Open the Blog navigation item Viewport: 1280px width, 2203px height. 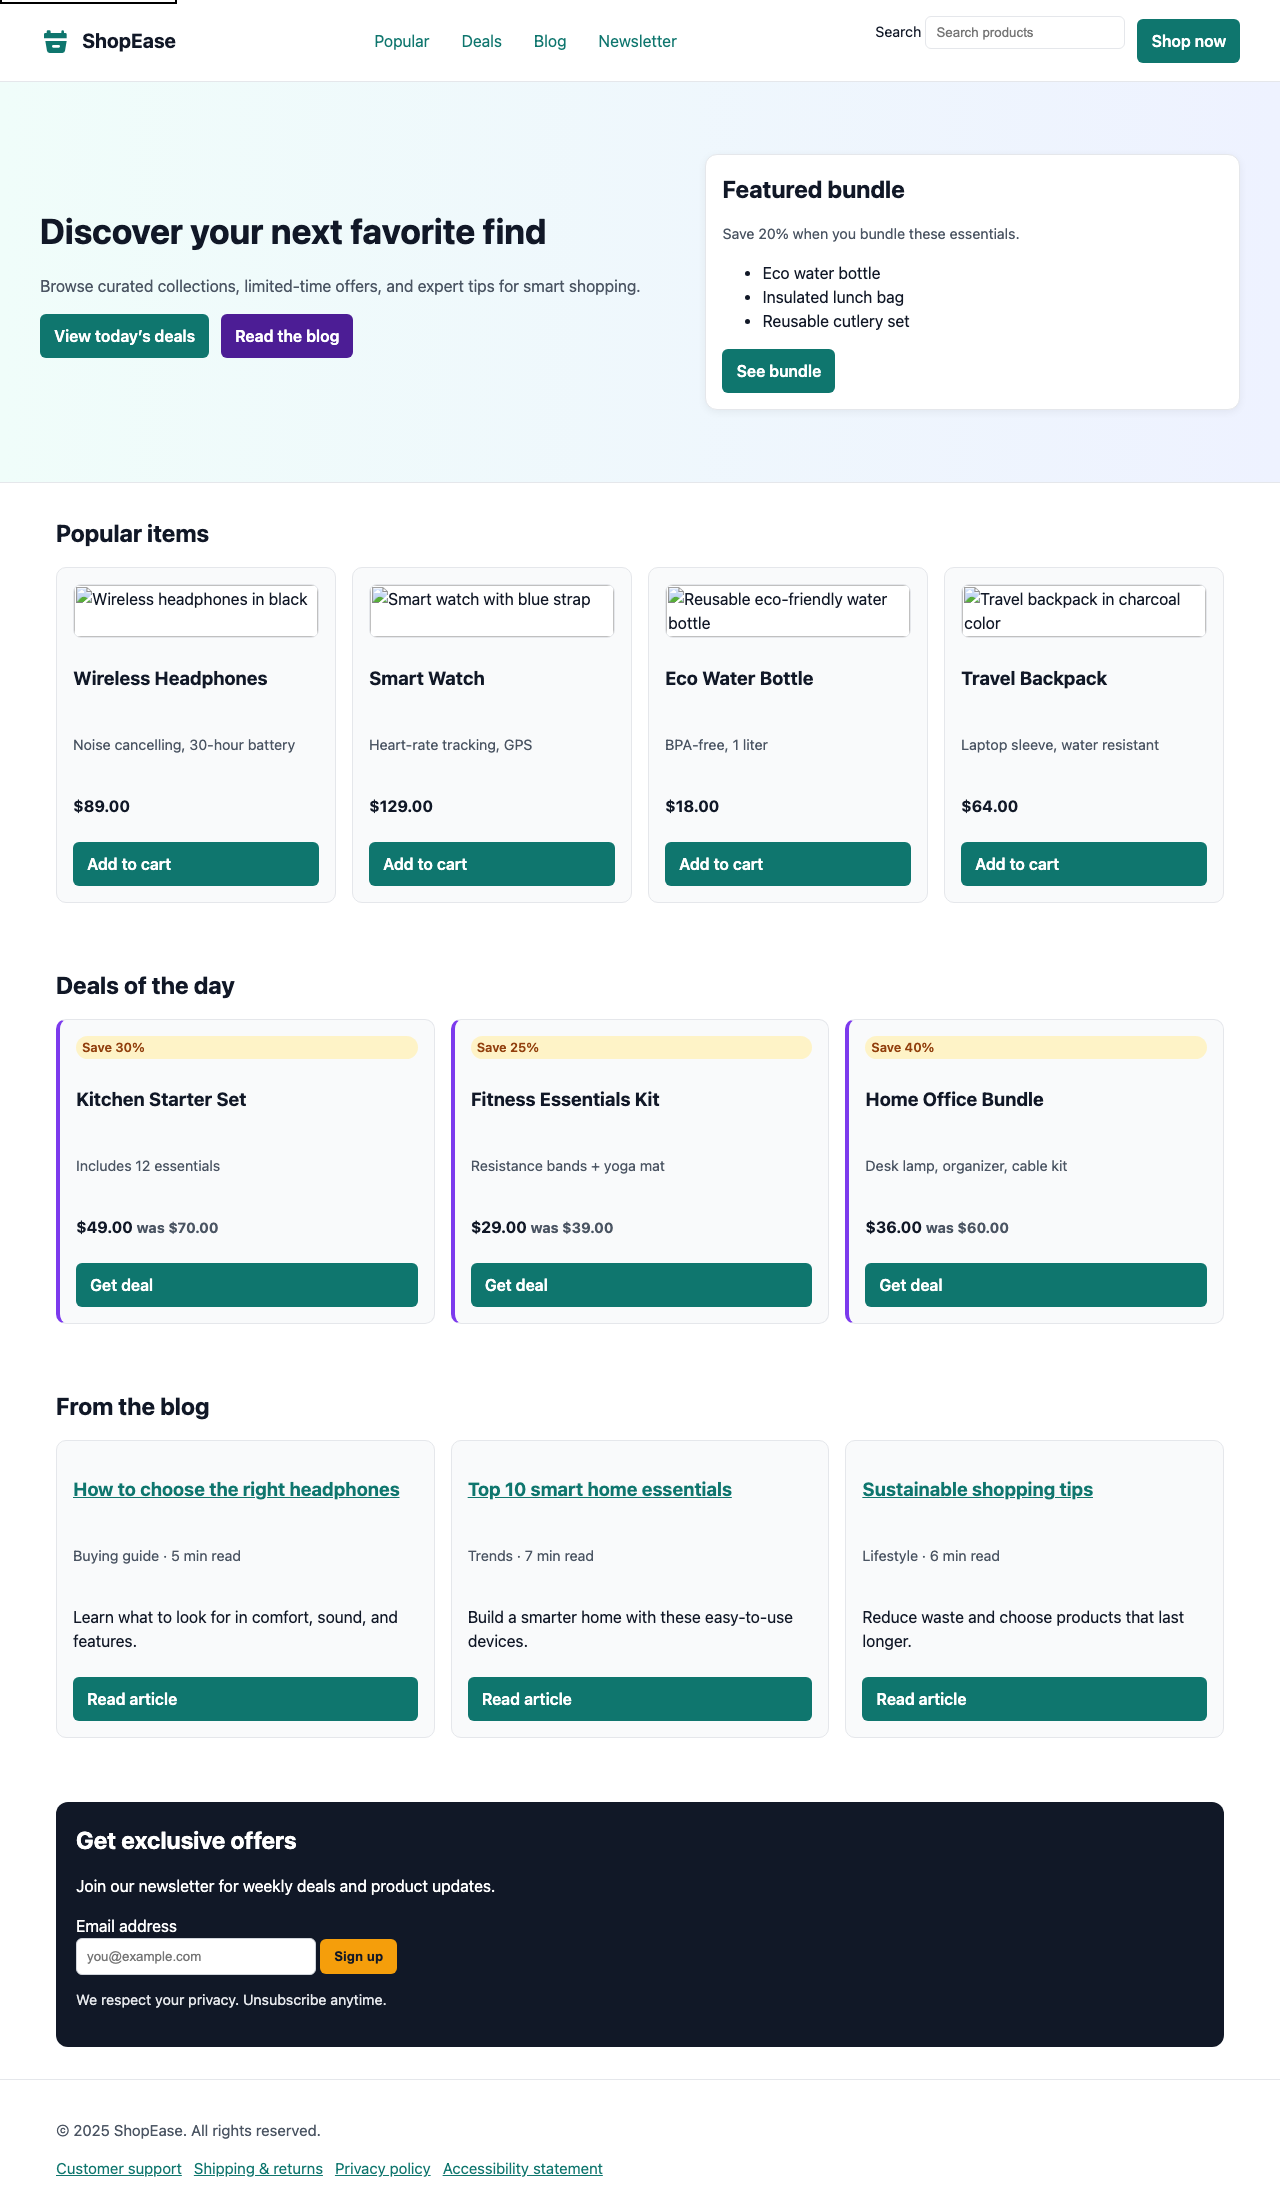pos(549,41)
